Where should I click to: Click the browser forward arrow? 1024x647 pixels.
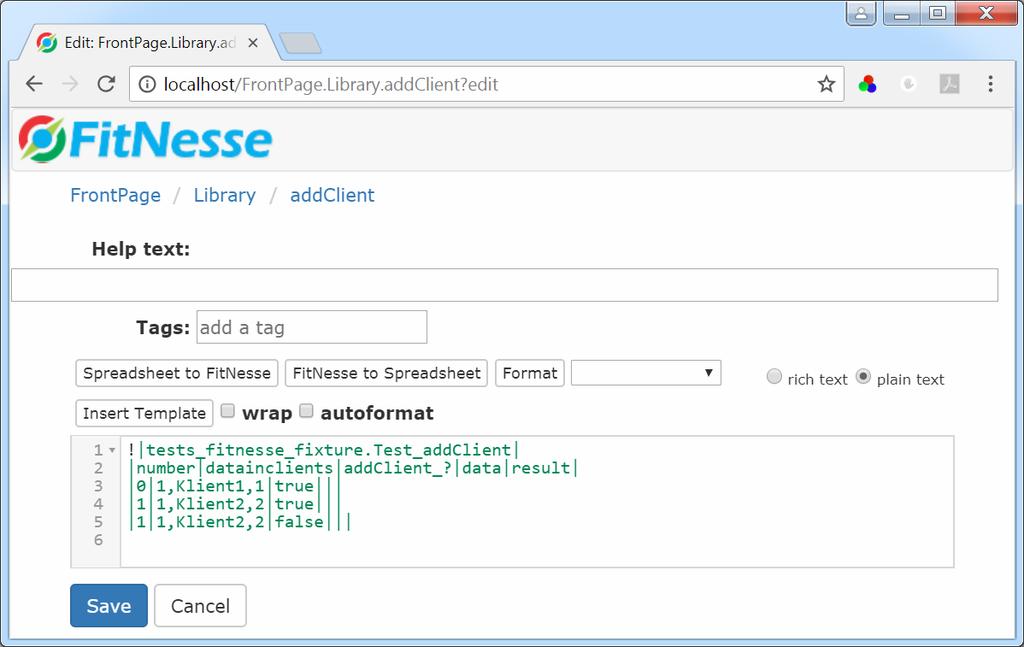coord(70,84)
